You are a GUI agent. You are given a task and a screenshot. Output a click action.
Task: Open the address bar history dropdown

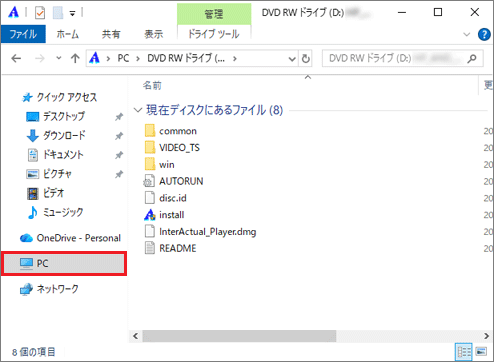click(x=292, y=59)
